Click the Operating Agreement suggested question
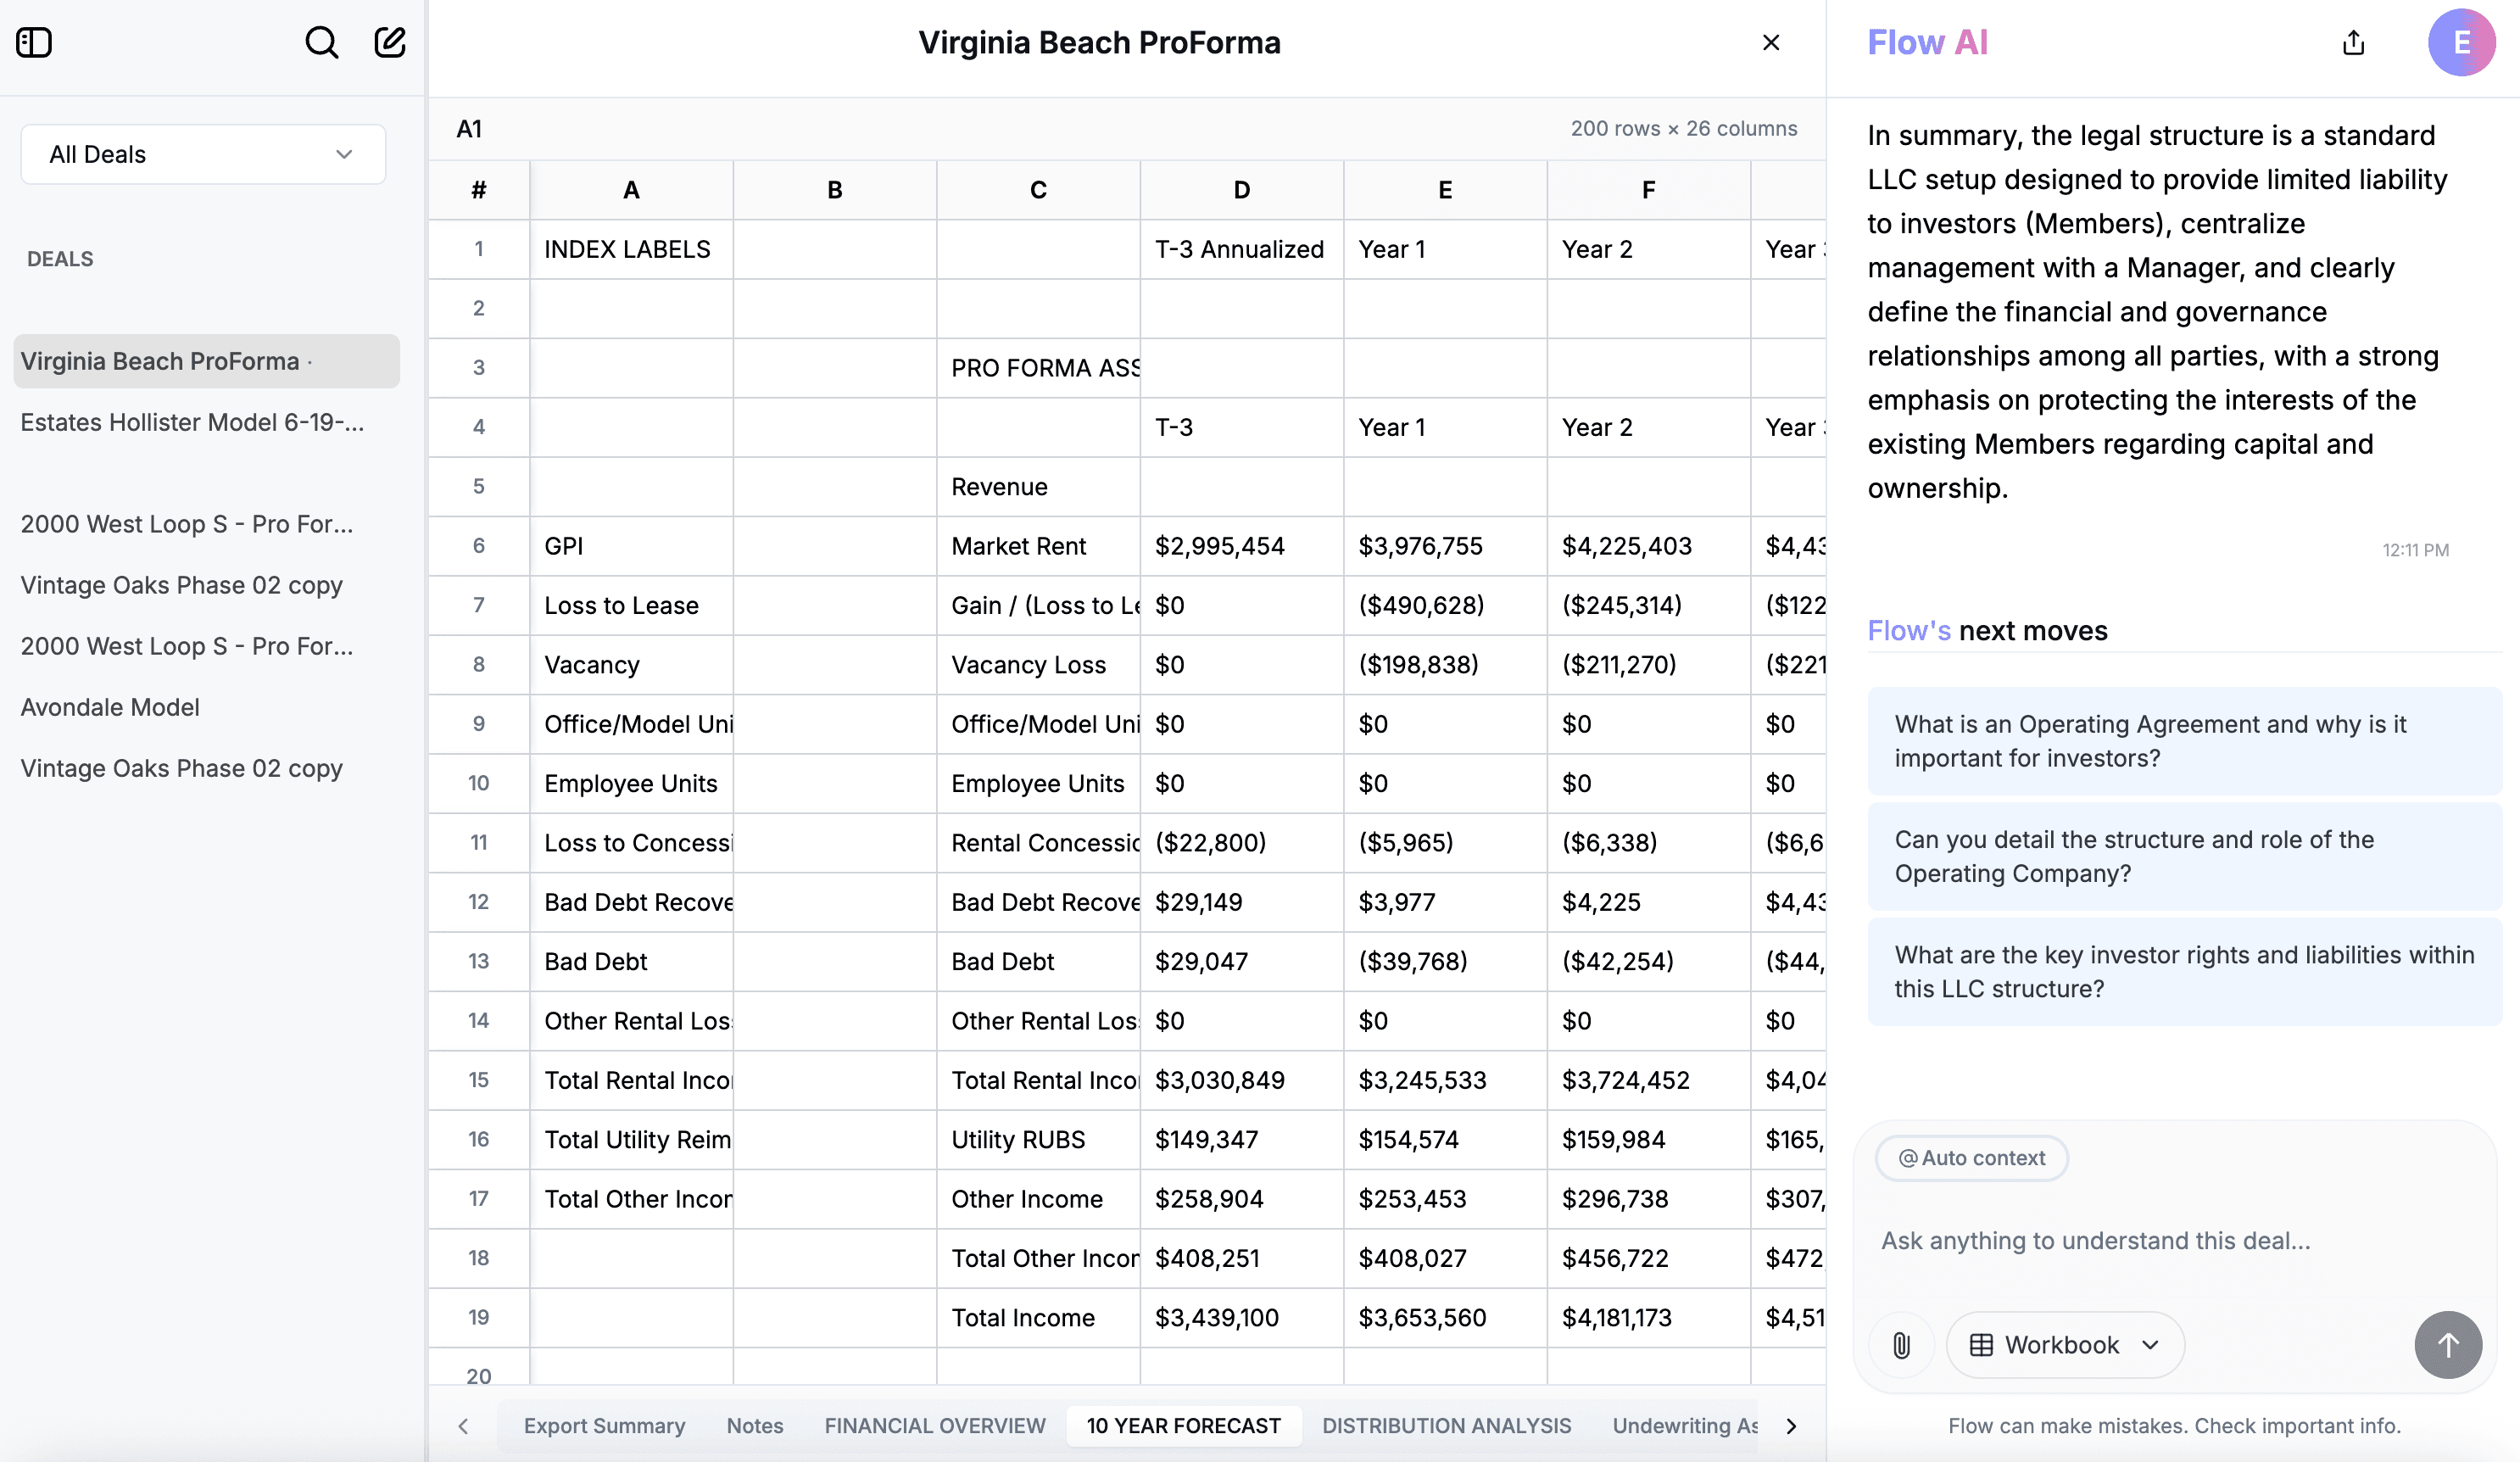 pos(2182,740)
